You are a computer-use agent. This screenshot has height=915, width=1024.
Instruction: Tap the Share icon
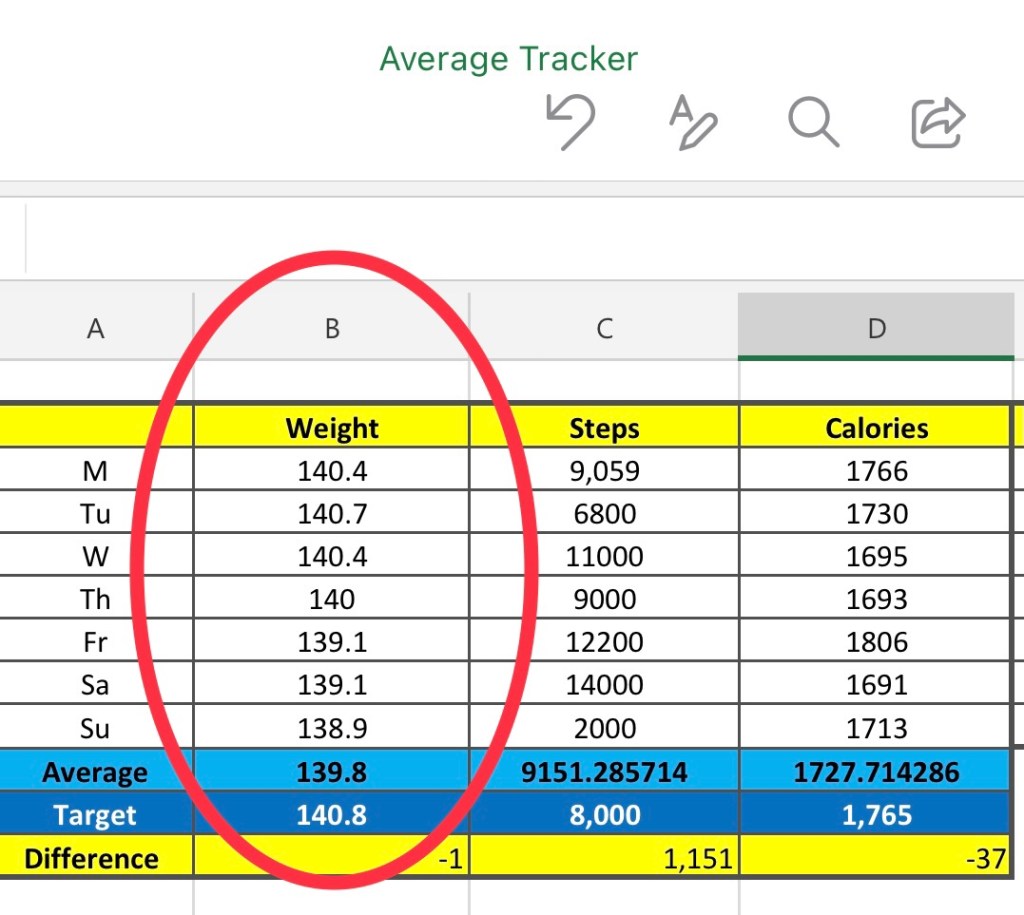tap(938, 123)
